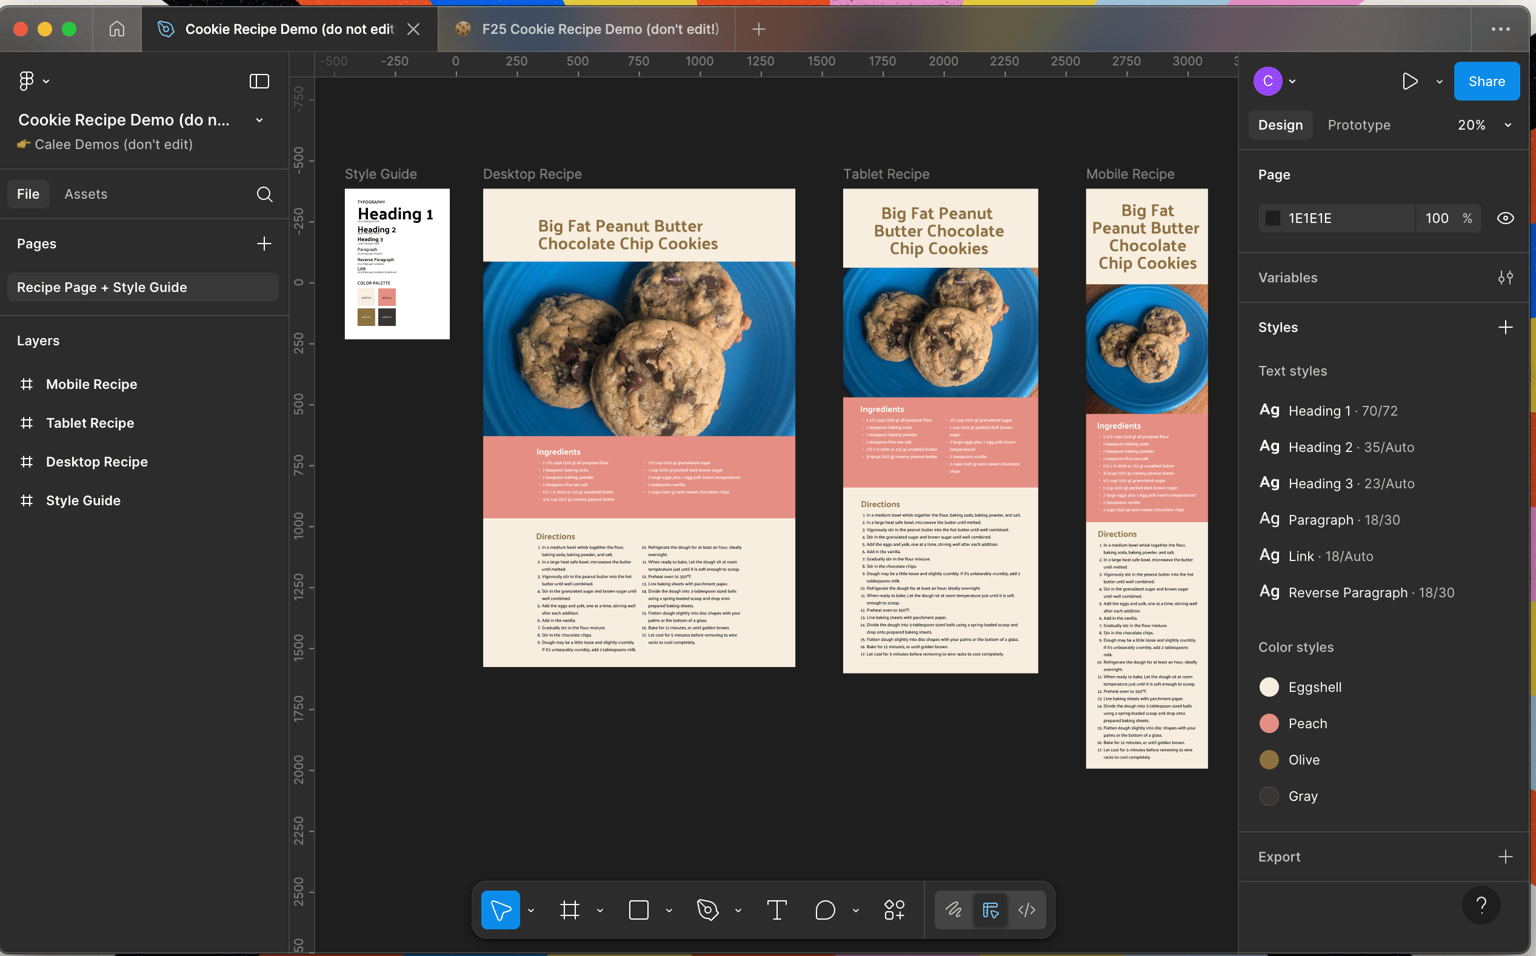Click the Heading 1 text style
Viewport: 1536px width, 956px height.
click(1328, 411)
